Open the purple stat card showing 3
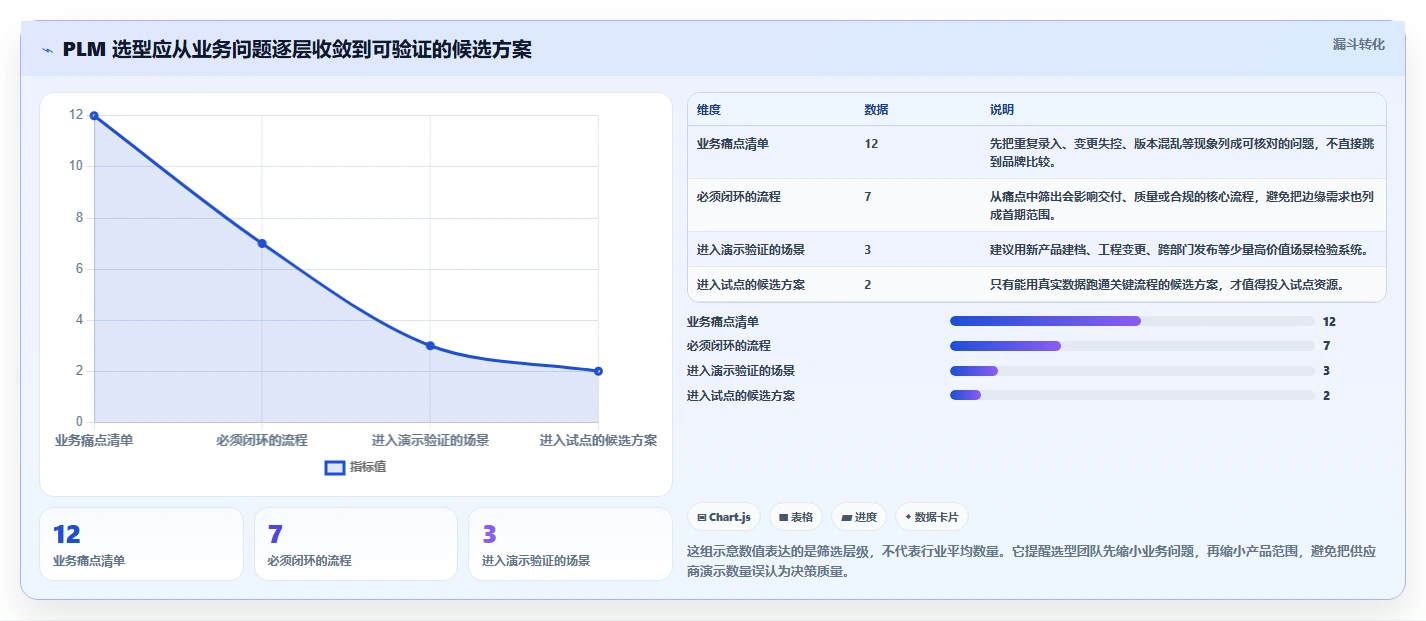The image size is (1426, 621). tap(570, 544)
